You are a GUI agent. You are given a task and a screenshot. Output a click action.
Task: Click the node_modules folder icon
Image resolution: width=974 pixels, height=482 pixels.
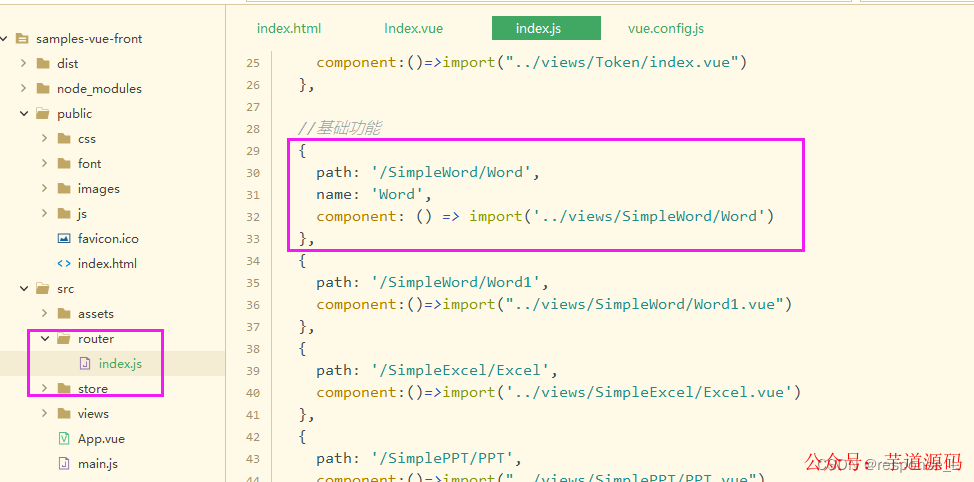click(43, 88)
